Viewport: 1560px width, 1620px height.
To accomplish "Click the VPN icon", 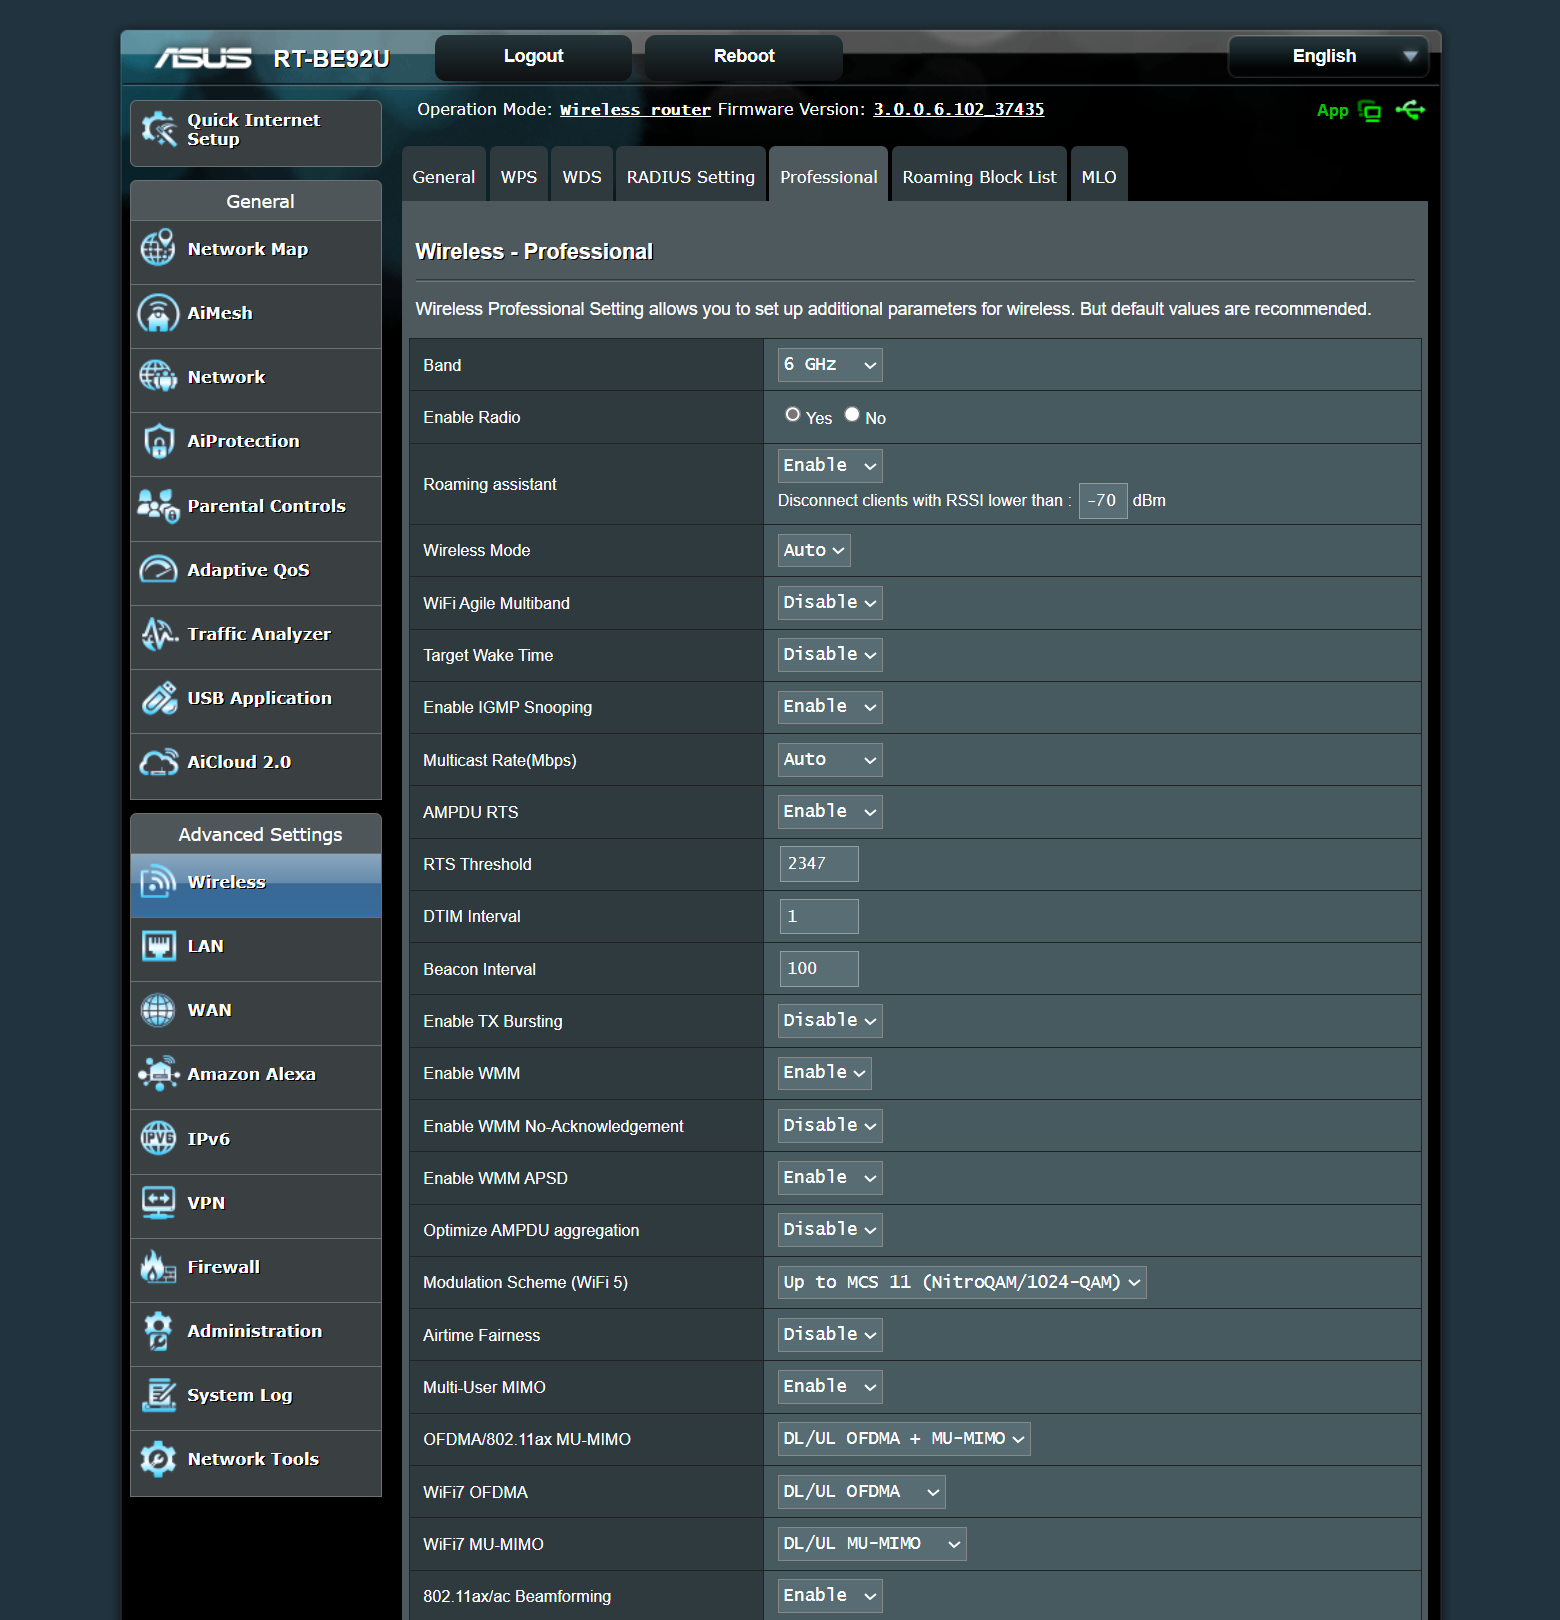I will click(158, 1202).
